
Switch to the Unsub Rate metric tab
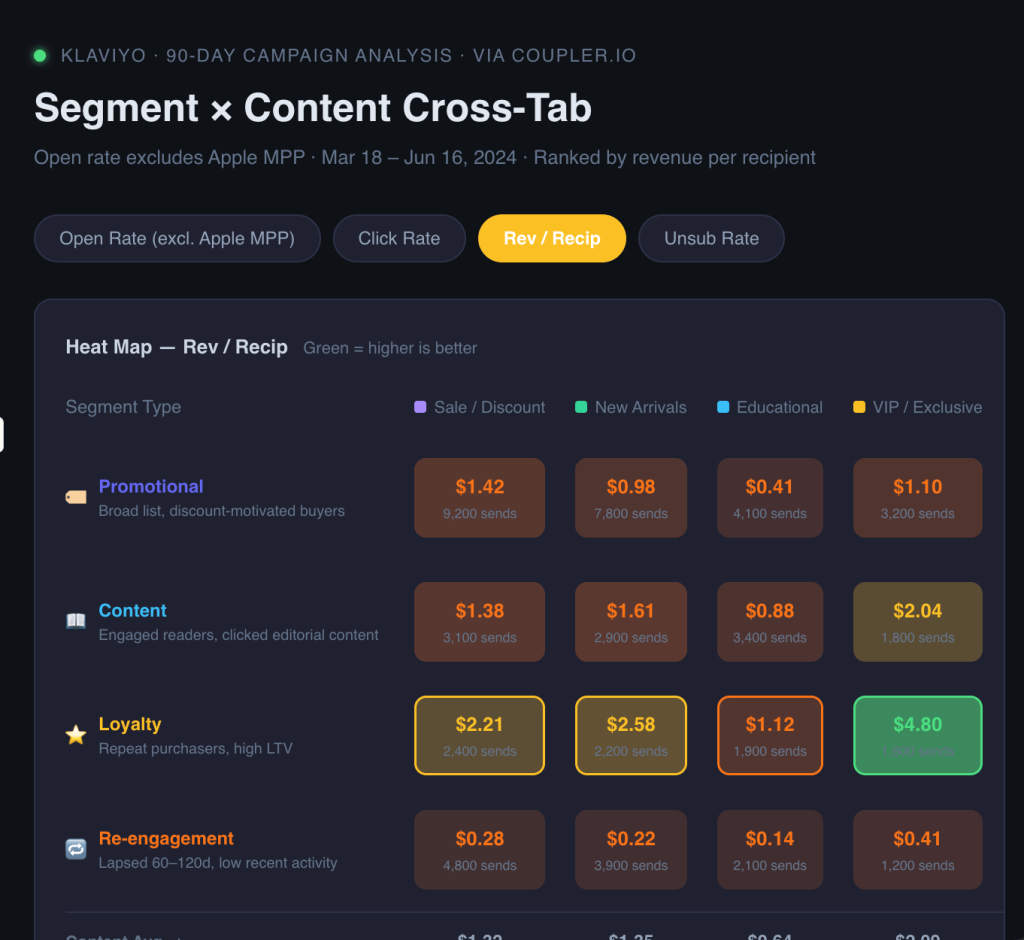click(x=711, y=238)
